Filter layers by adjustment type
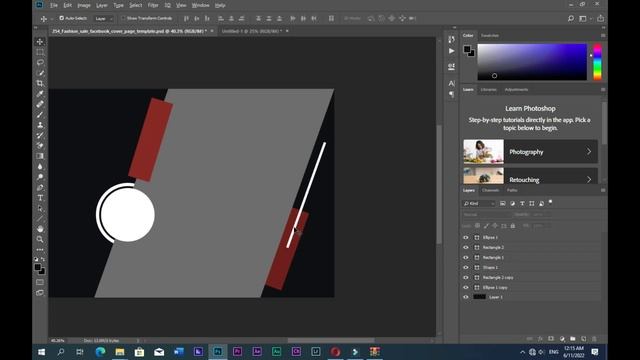The image size is (640, 360). pos(512,203)
